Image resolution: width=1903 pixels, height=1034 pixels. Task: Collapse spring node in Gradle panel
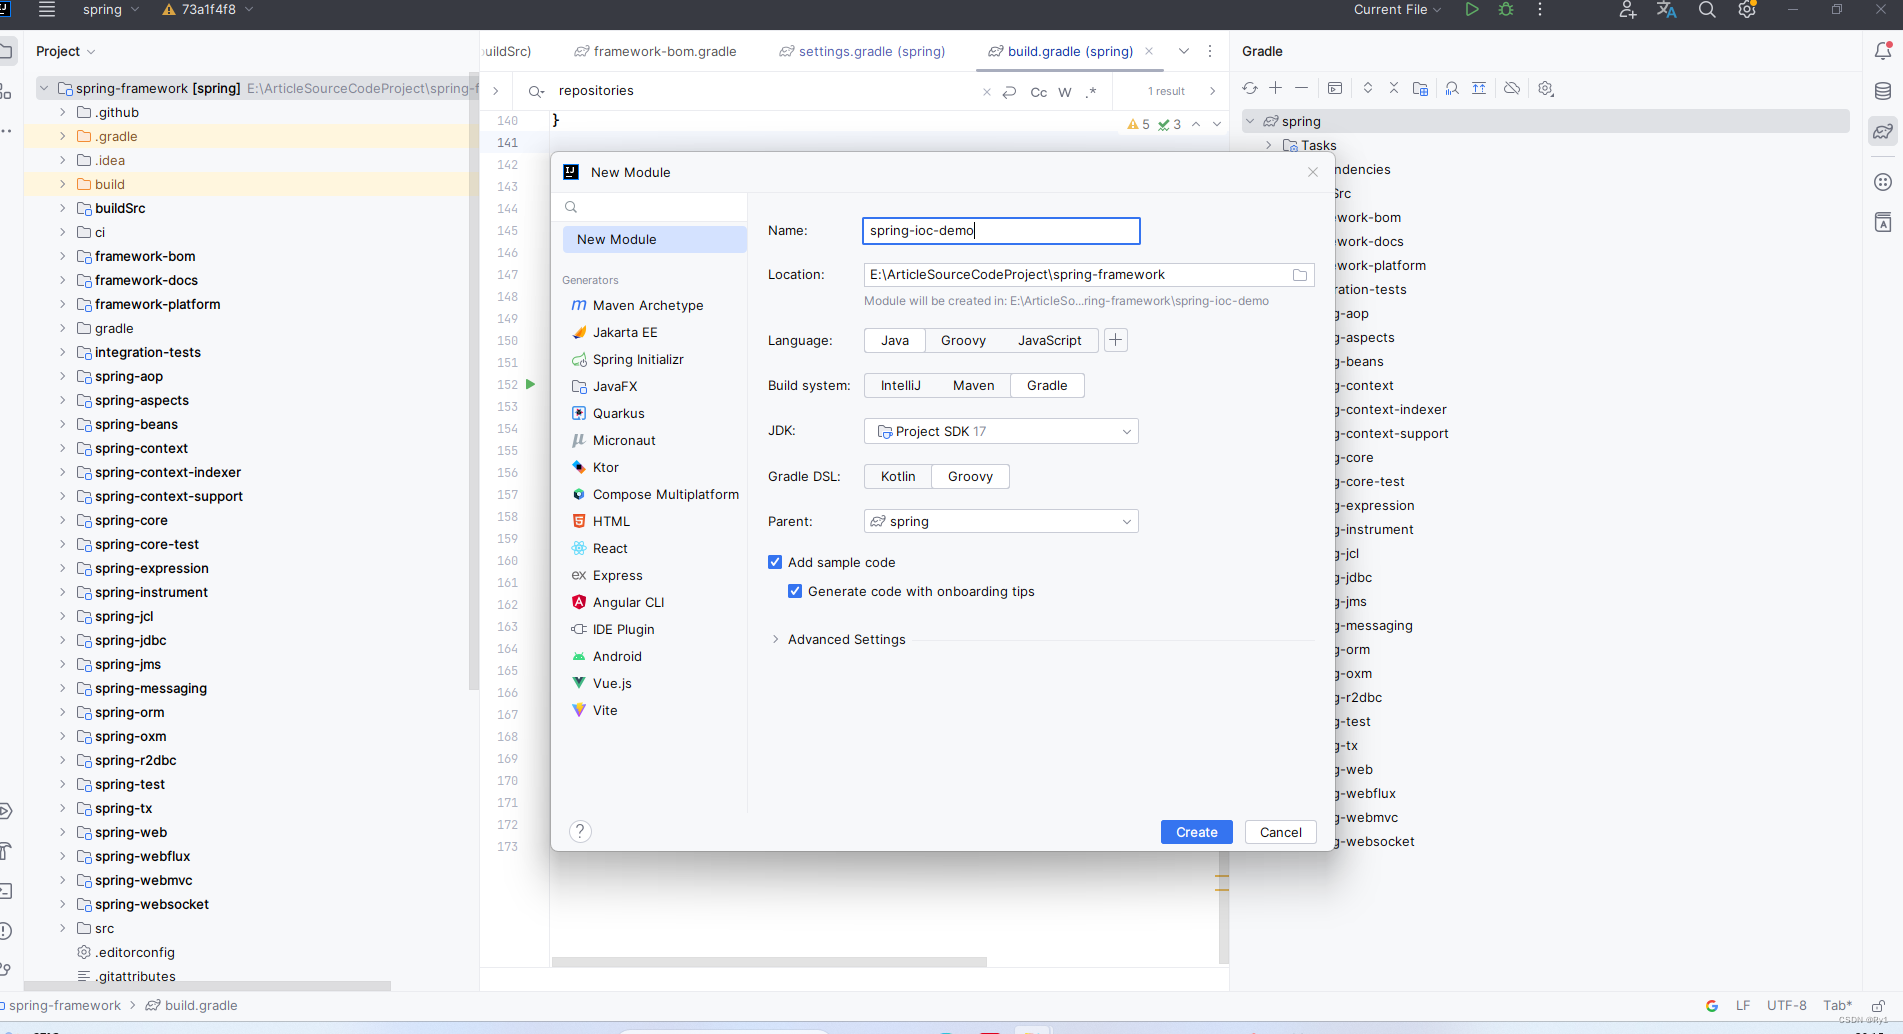tap(1250, 122)
